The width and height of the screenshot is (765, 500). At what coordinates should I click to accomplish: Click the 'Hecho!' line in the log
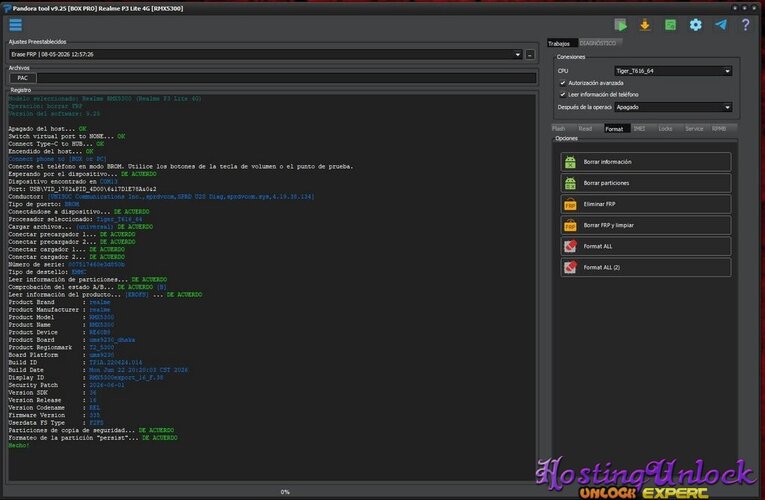19,445
